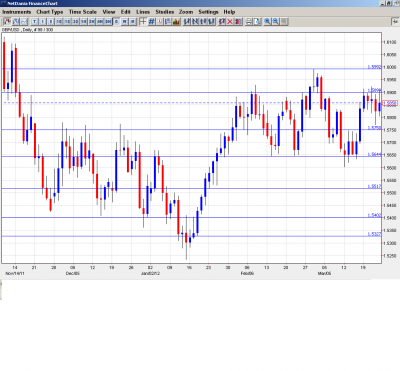Click the GBP/USD Daily chart title text

[x=27, y=30]
